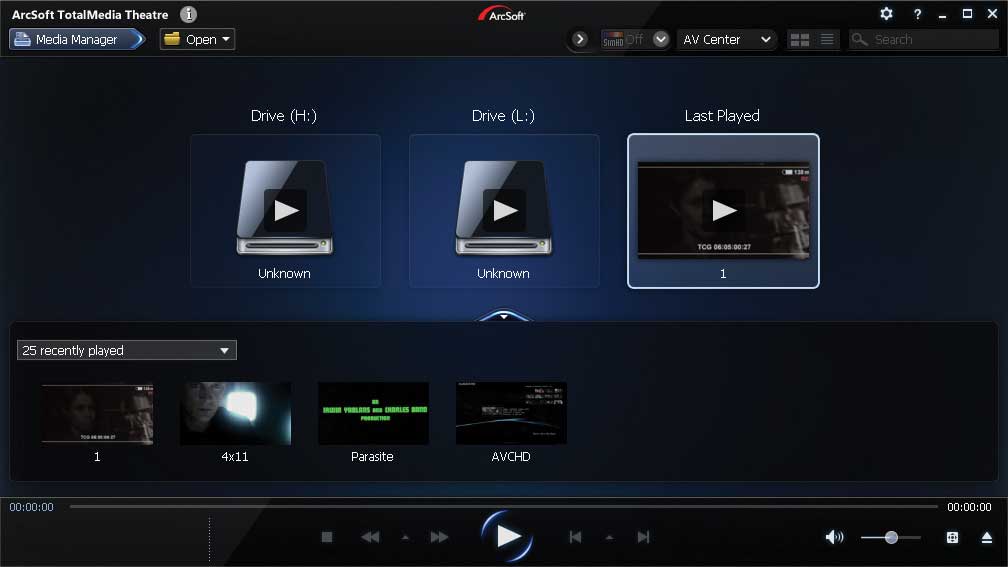Play Drive (L:) Unknown disc

[x=504, y=210]
